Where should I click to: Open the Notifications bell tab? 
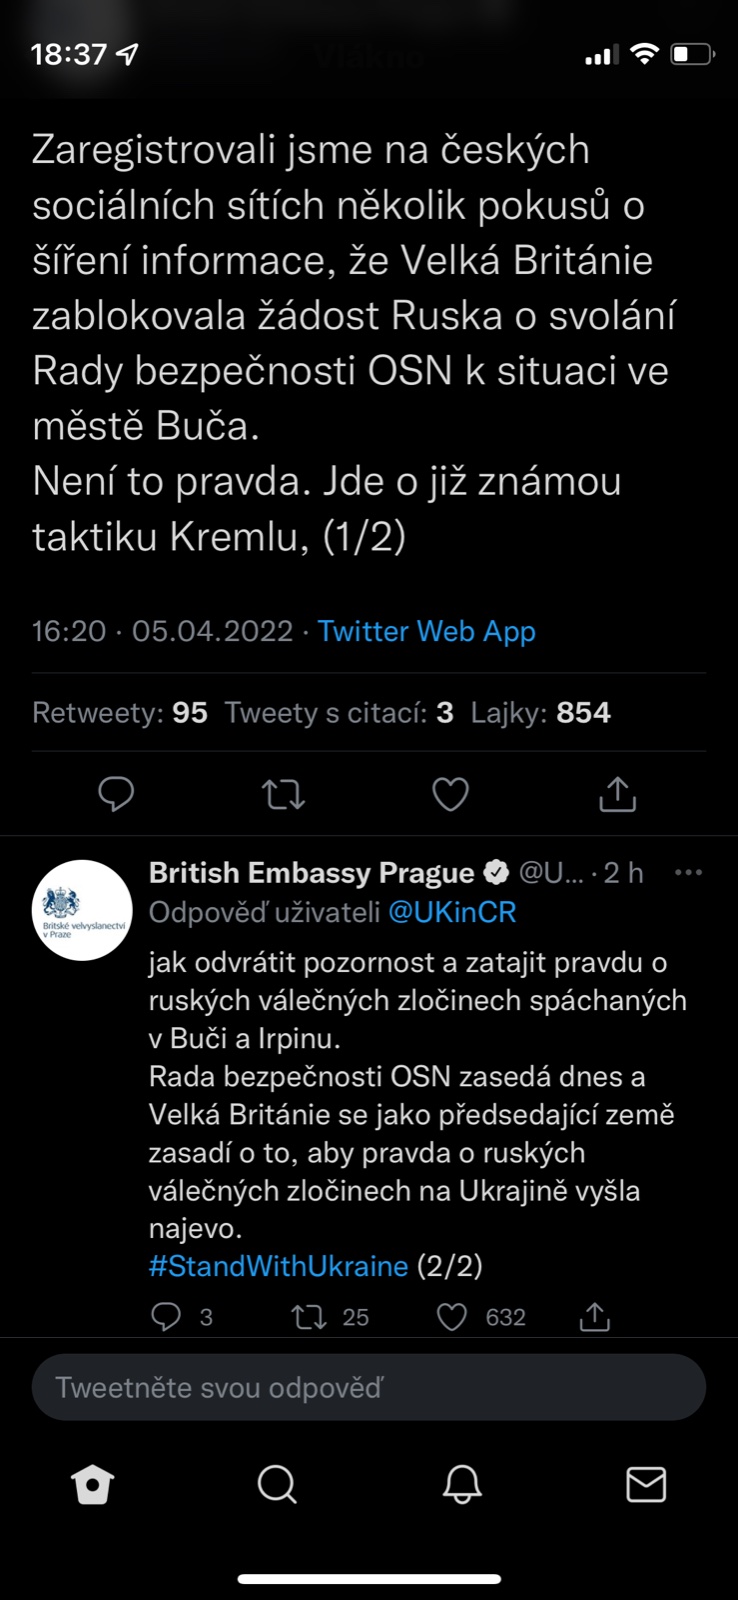[x=462, y=1485]
